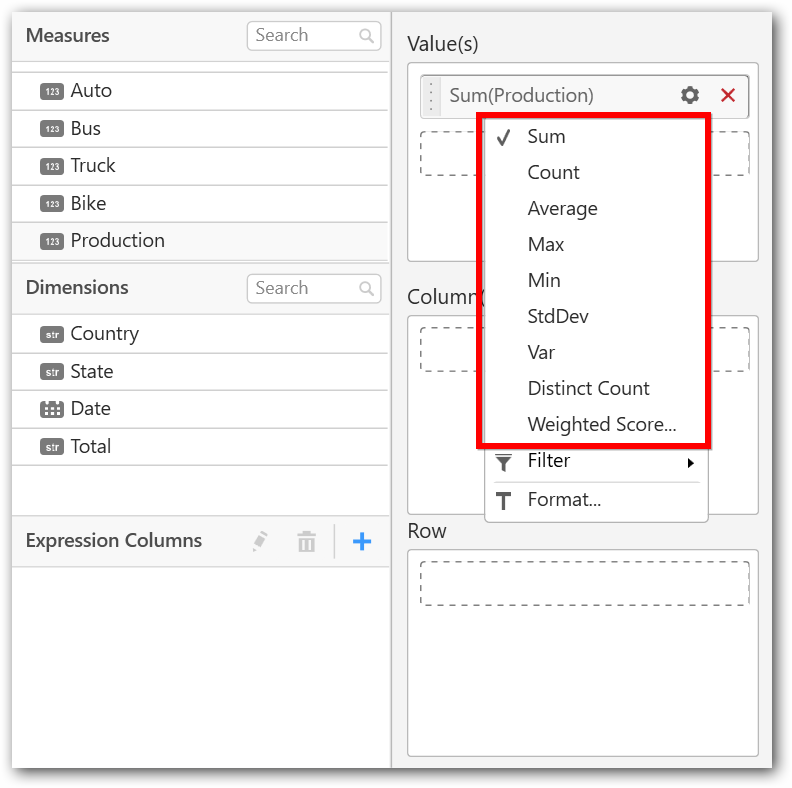Click the gear icon on Sum(Production)

tap(690, 95)
